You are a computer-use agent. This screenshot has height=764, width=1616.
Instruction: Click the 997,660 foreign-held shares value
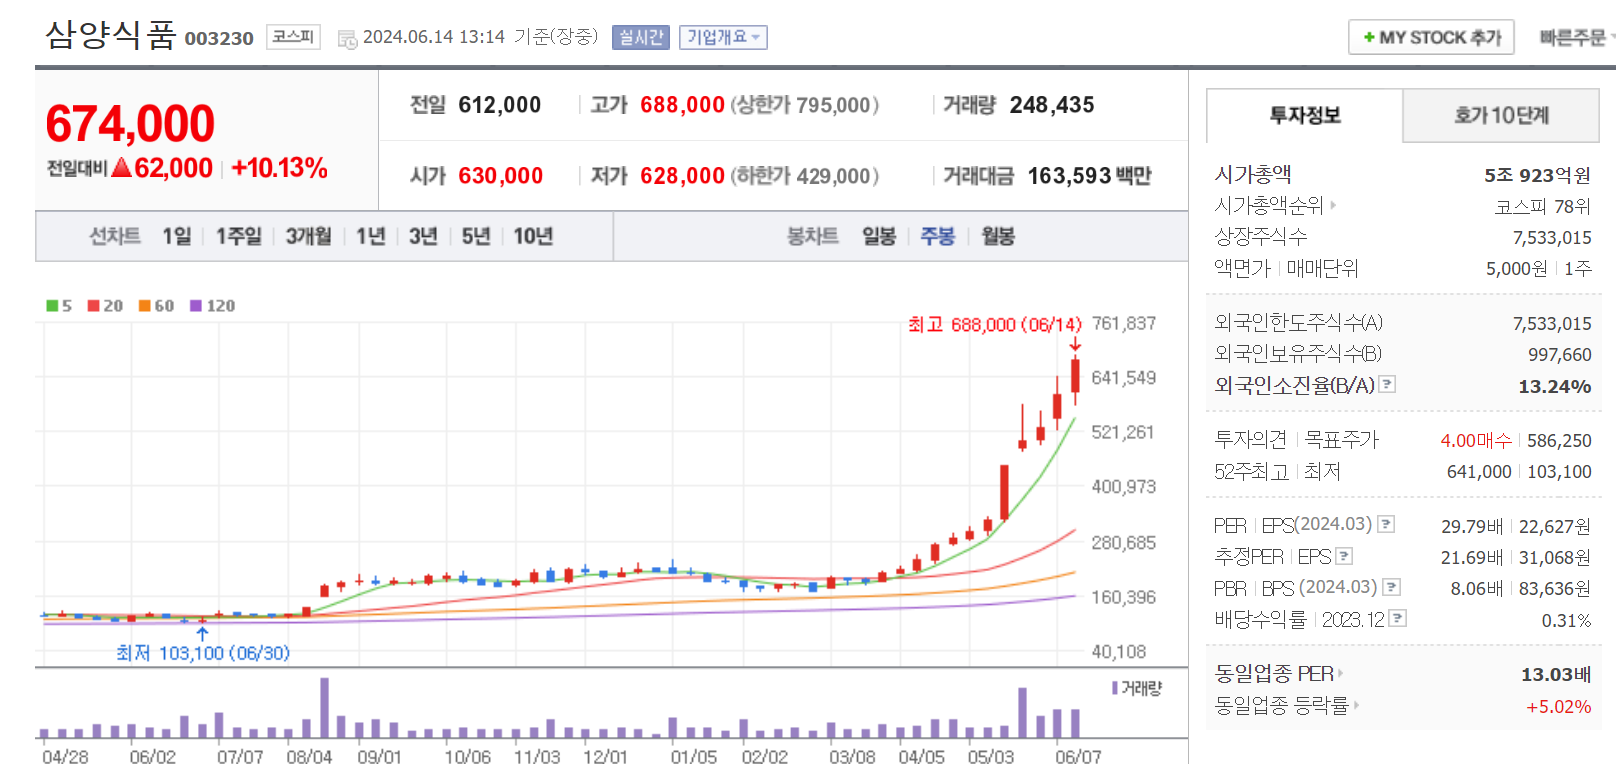coord(1560,355)
